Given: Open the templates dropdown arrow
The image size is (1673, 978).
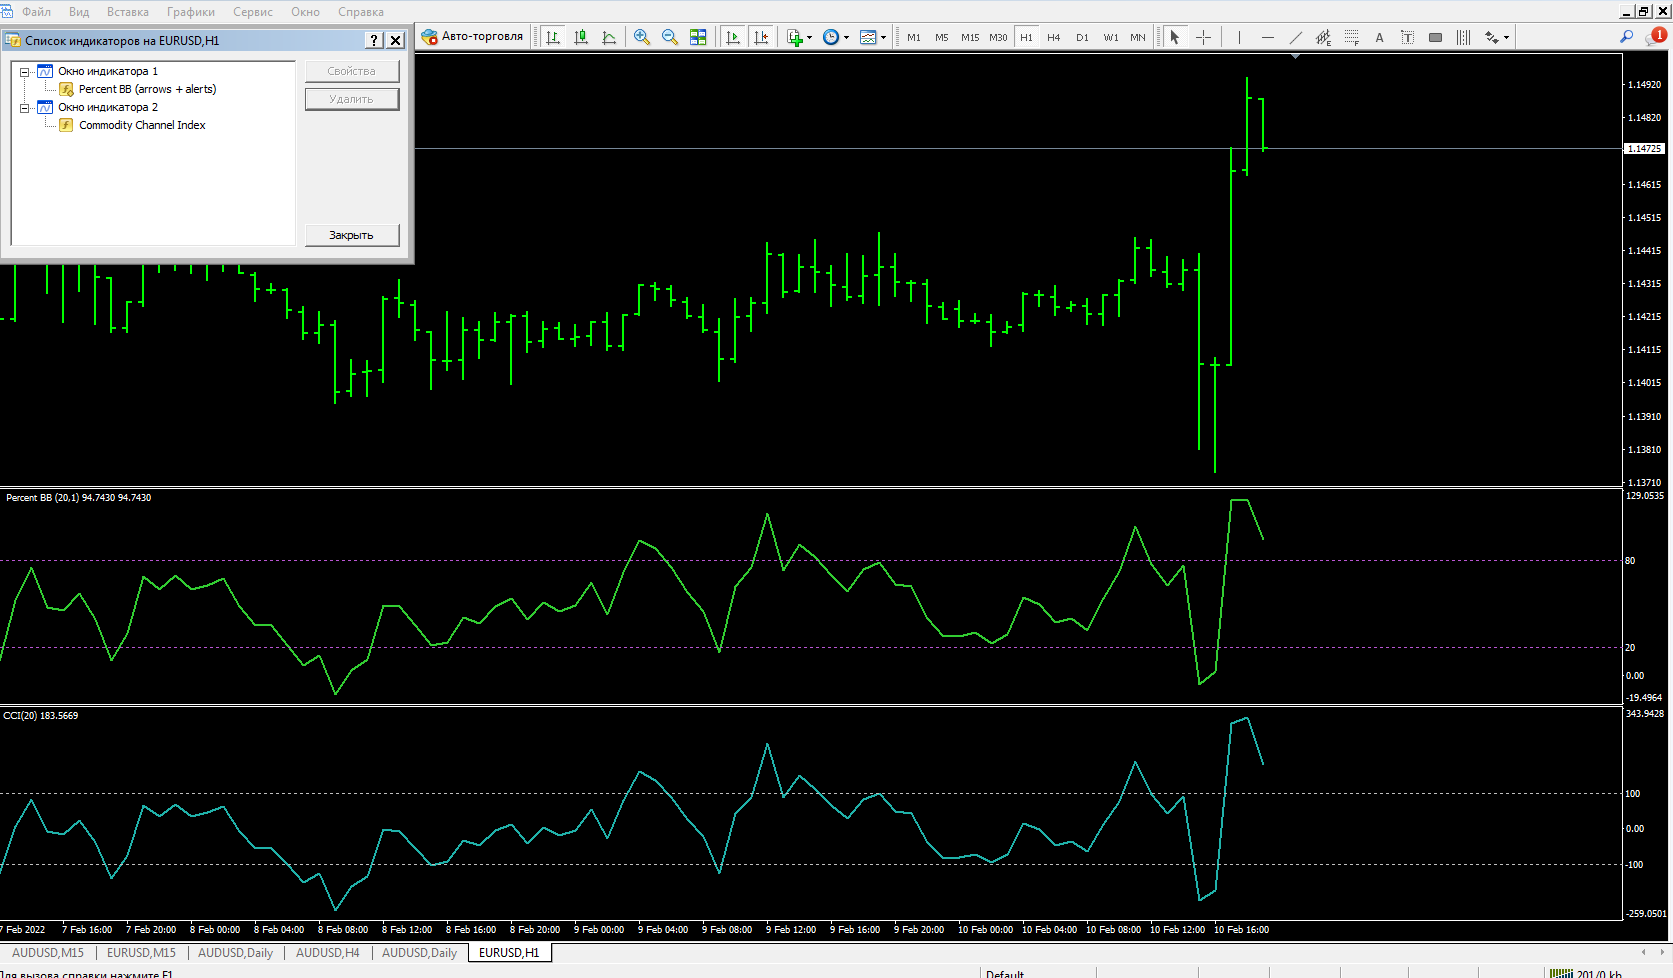Looking at the screenshot, I should (x=883, y=37).
